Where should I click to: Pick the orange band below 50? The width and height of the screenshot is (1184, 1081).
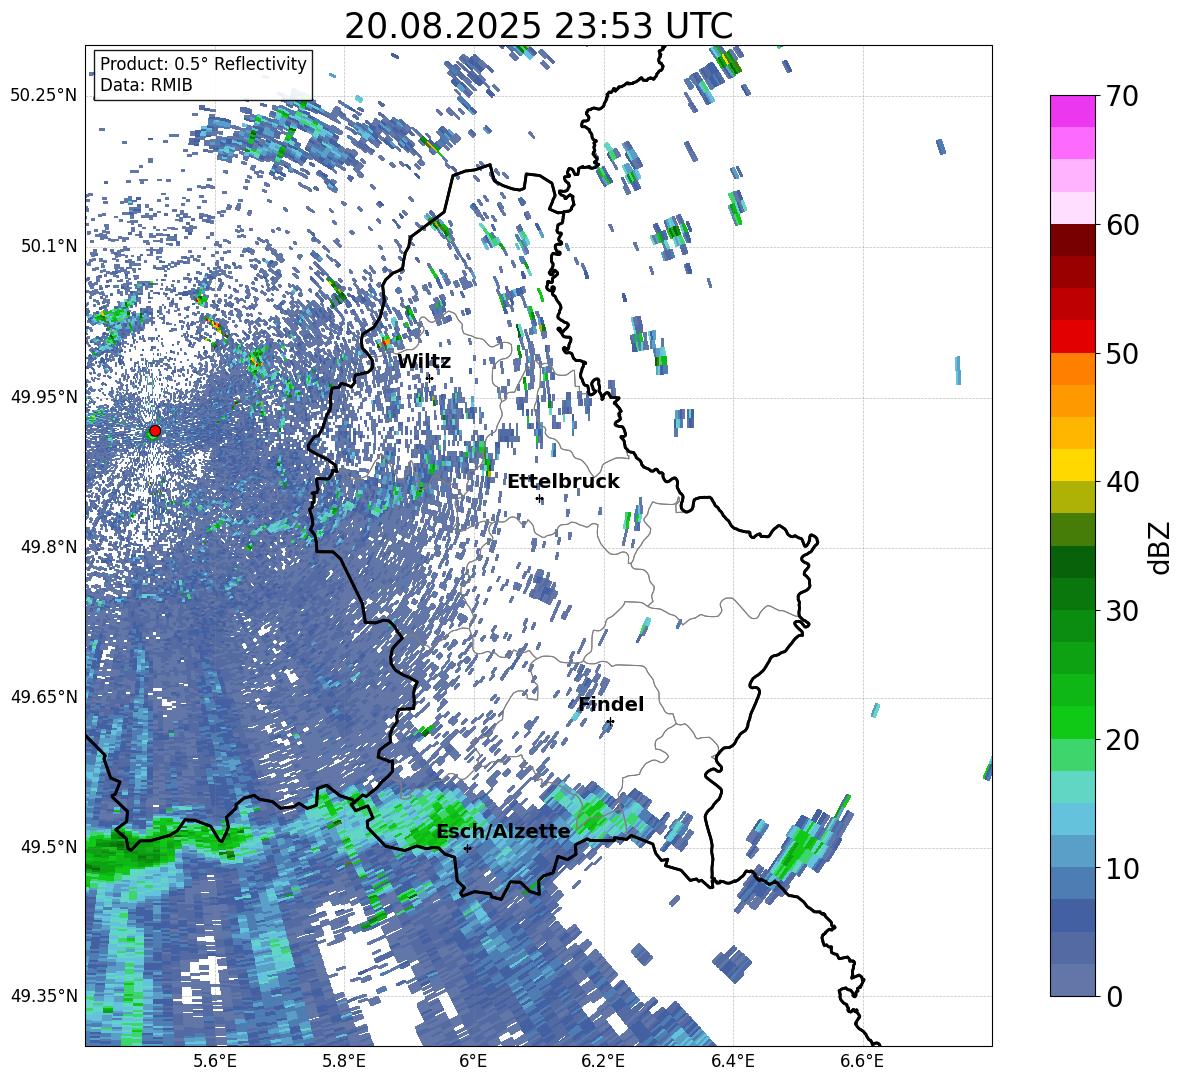1072,369
